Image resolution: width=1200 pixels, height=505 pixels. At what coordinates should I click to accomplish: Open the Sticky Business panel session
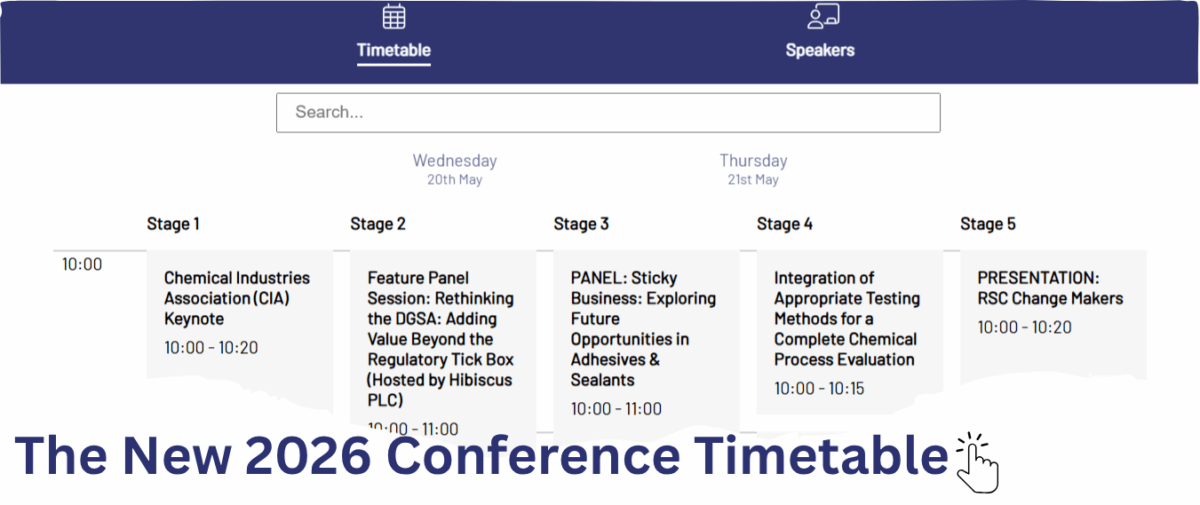coord(644,328)
